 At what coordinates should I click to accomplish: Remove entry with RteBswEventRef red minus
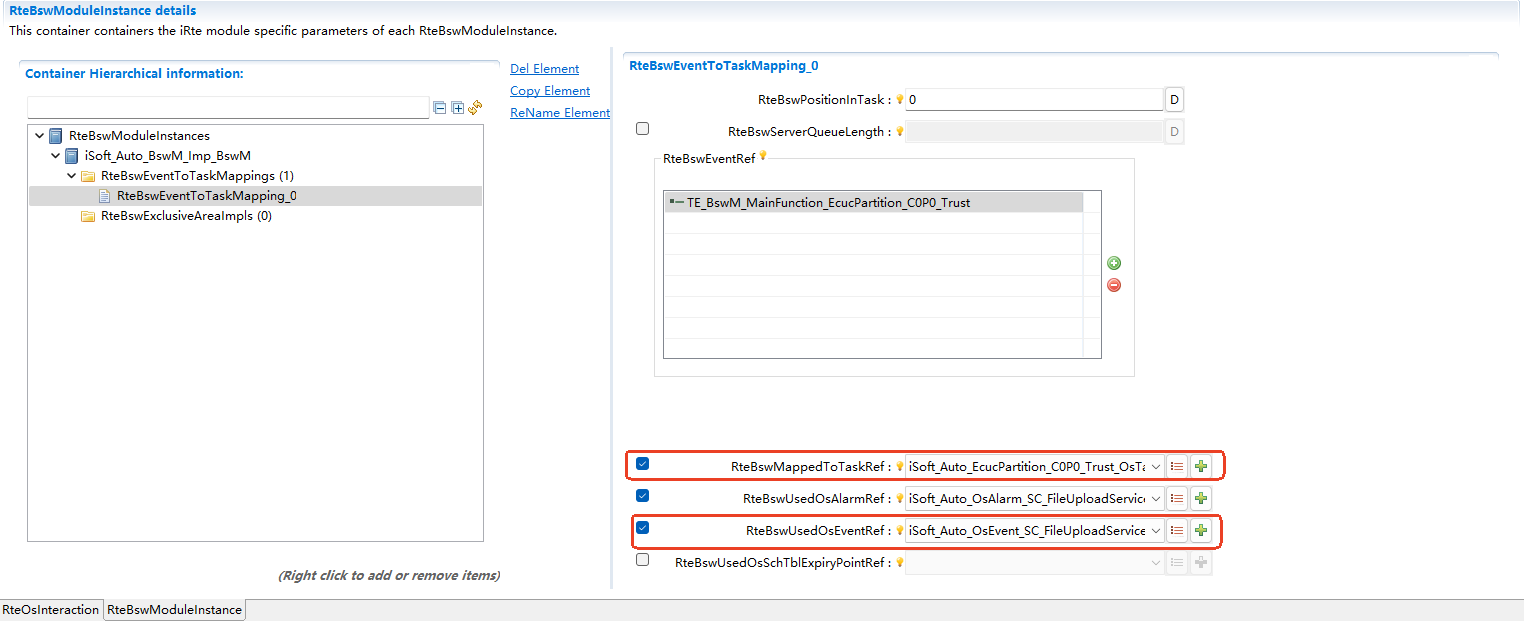click(1114, 285)
